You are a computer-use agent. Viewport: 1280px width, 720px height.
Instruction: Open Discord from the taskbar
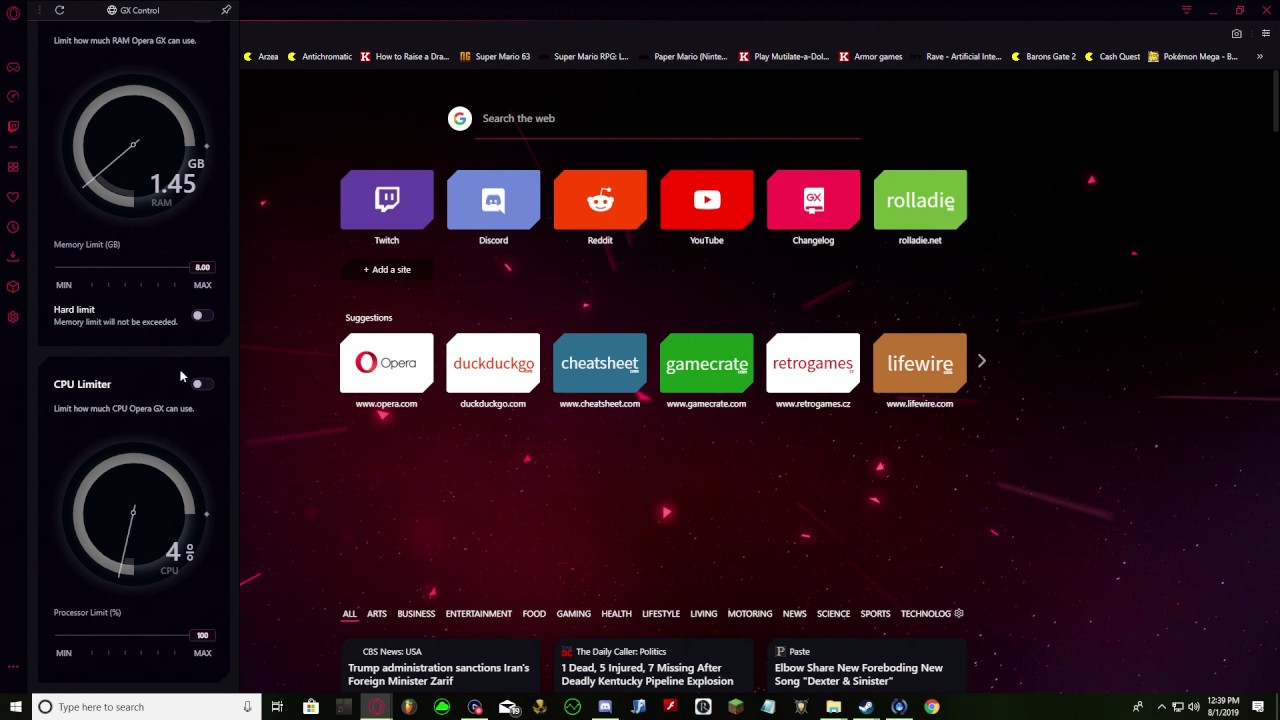click(605, 707)
